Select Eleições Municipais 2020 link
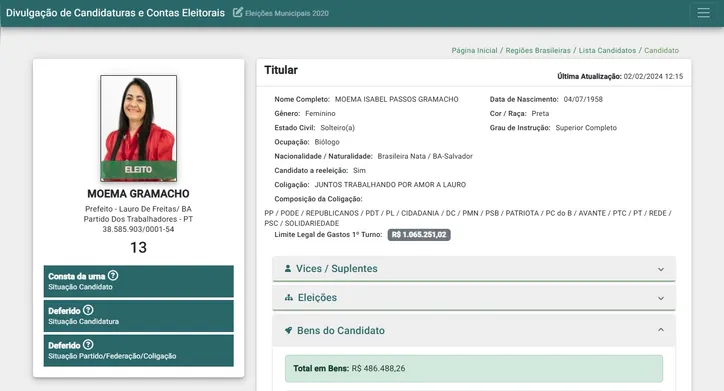Viewport: 724px width, 391px height. click(287, 13)
